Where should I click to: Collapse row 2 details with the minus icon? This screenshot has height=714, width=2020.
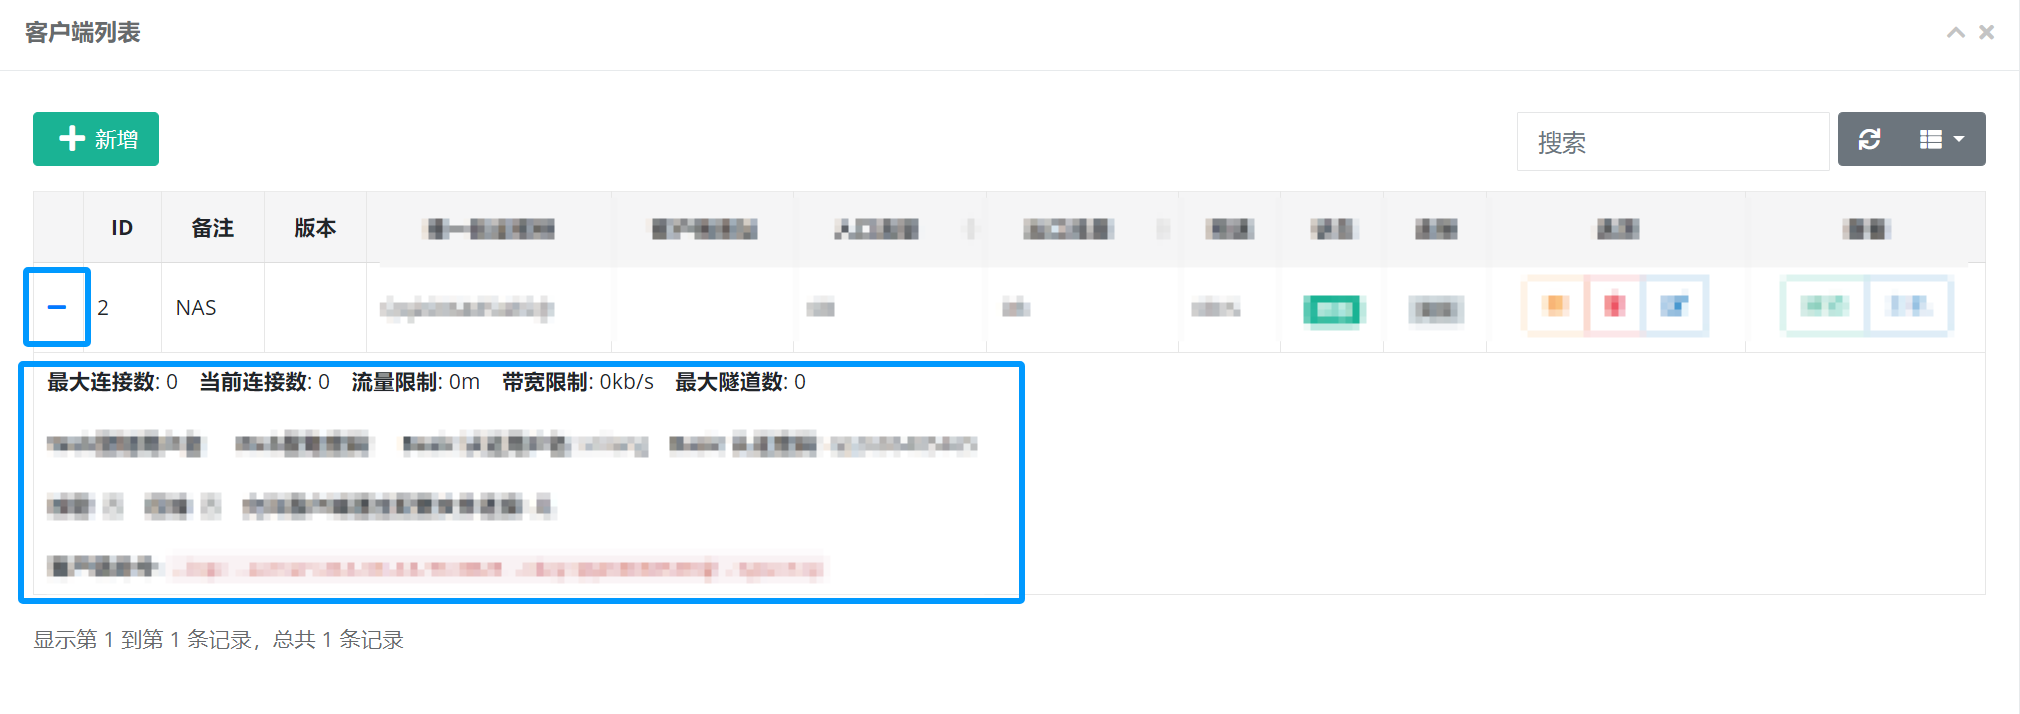[x=57, y=307]
